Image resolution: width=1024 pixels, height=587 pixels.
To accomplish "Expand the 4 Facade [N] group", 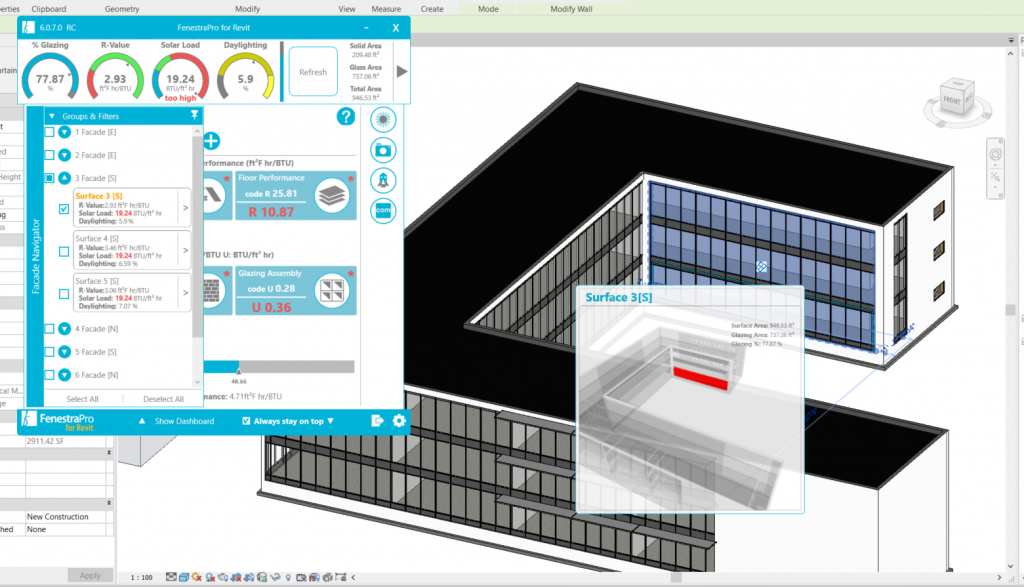I will 64,328.
